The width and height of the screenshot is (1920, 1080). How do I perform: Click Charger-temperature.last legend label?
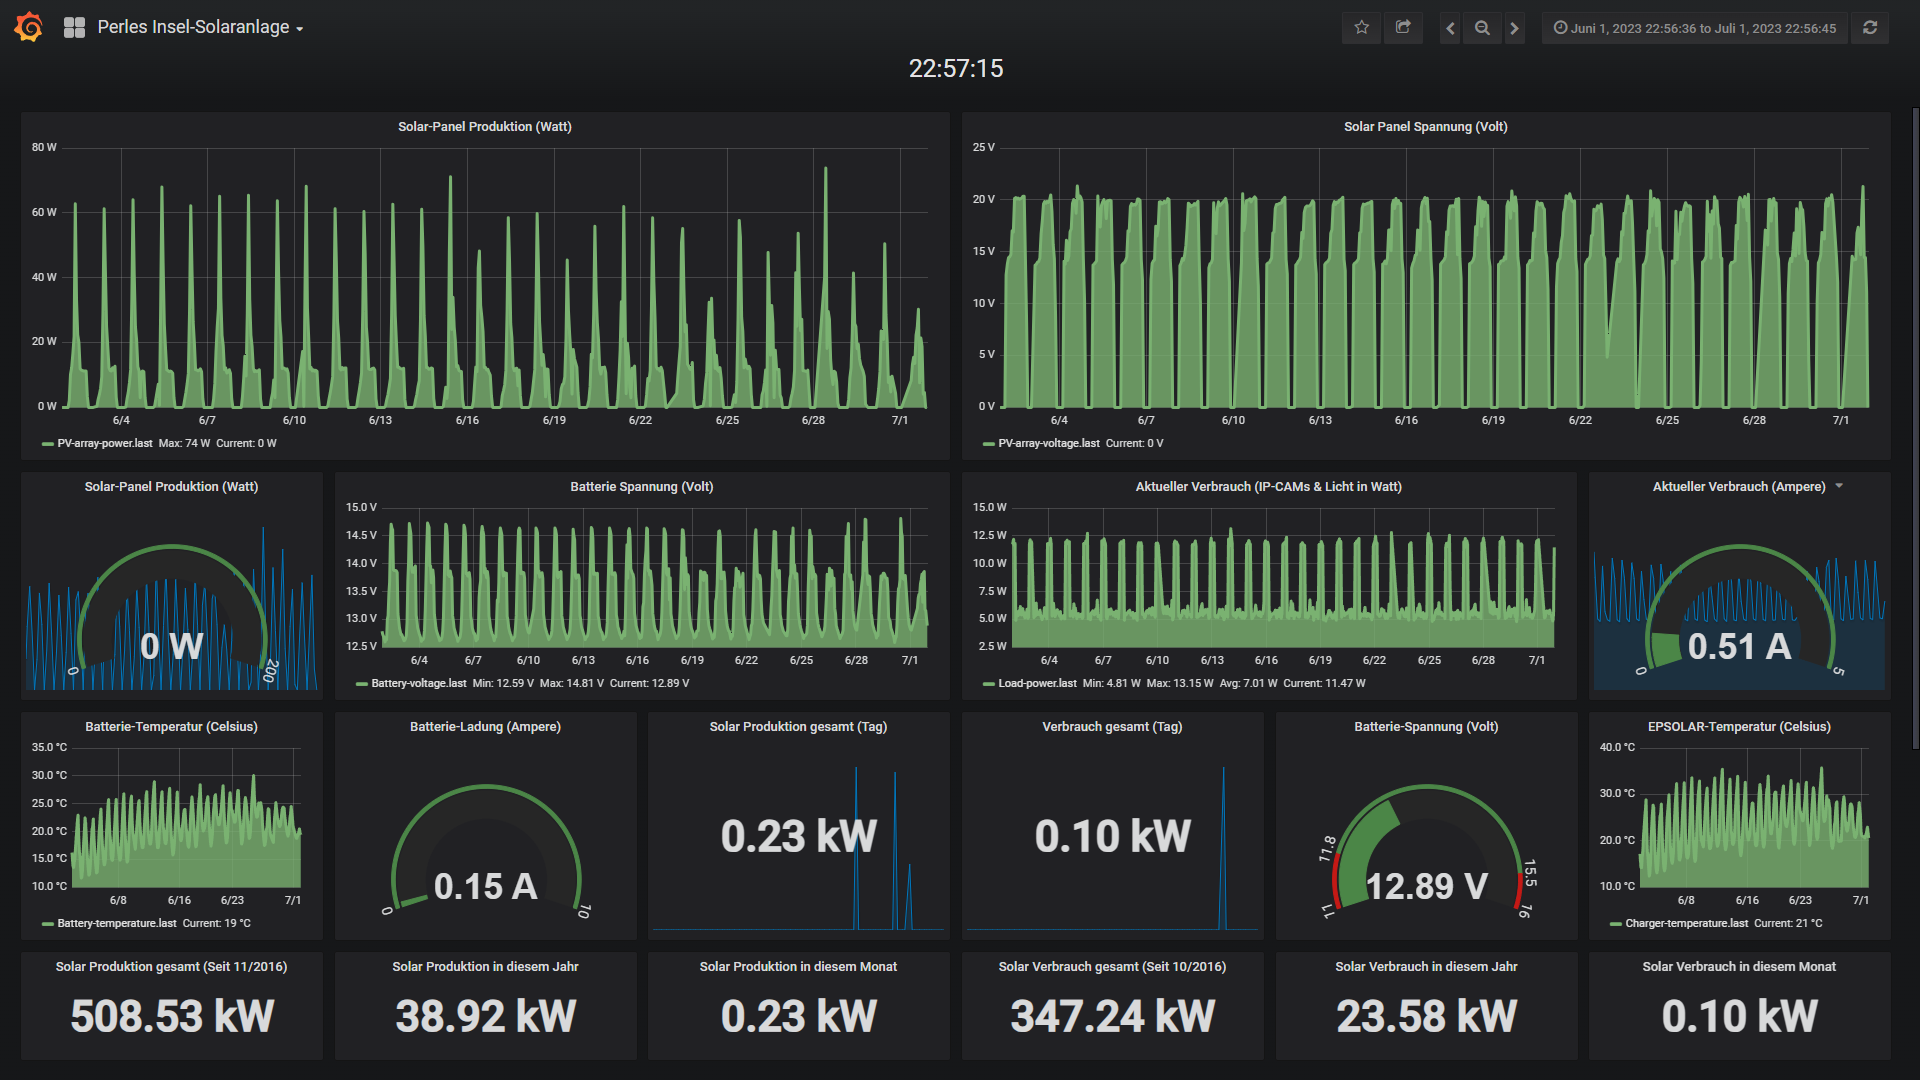pyautogui.click(x=1686, y=923)
